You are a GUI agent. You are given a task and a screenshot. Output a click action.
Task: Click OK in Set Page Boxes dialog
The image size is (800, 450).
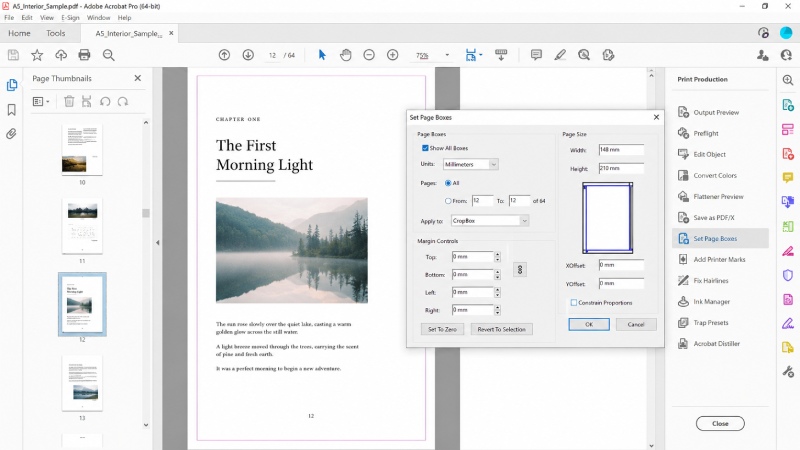[589, 324]
